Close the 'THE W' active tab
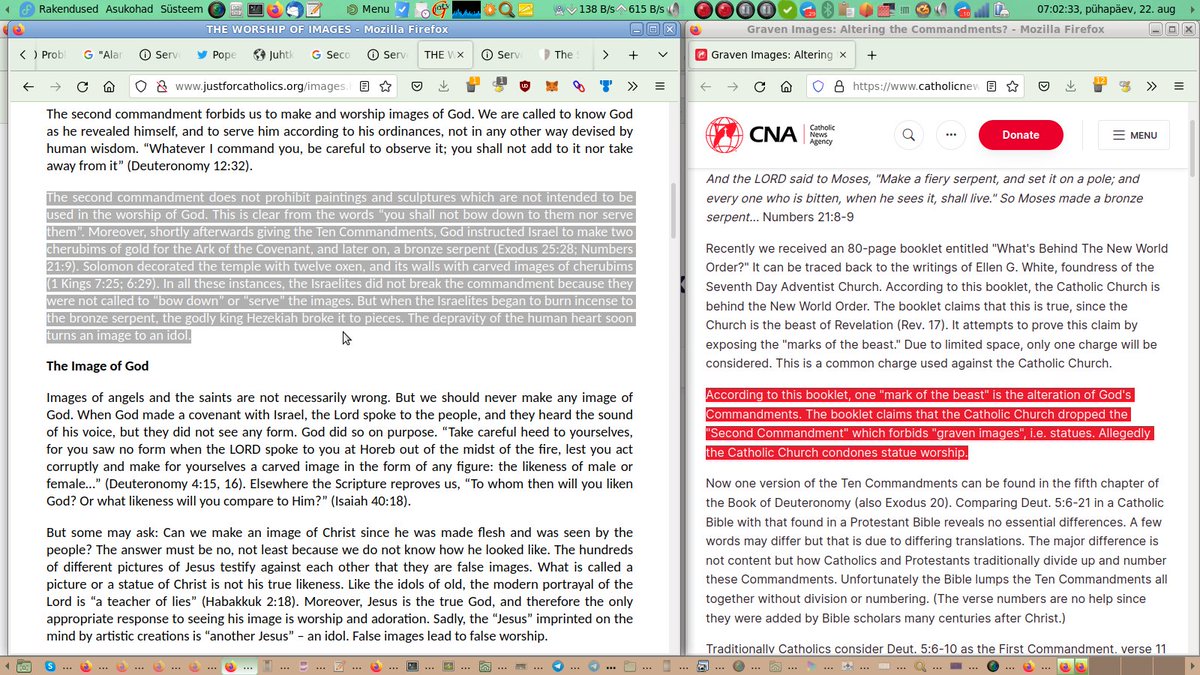1200x675 pixels. pyautogui.click(x=461, y=55)
